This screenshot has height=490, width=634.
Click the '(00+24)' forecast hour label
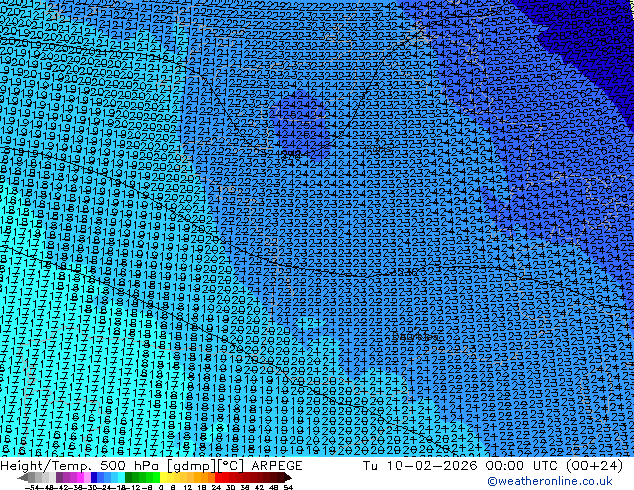pos(594,466)
